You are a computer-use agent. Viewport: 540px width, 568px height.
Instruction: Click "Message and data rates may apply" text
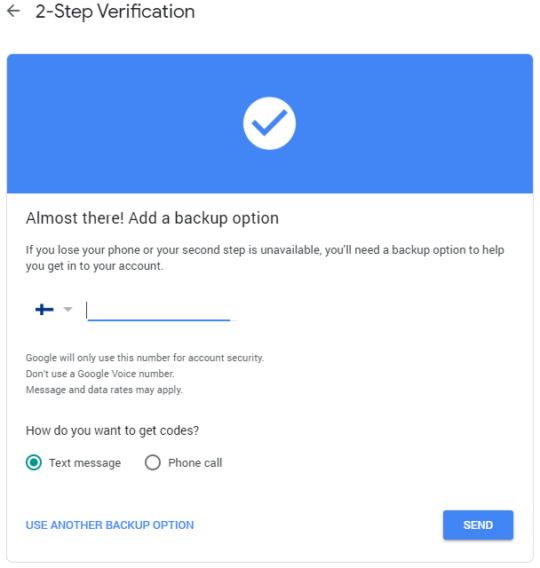104,390
